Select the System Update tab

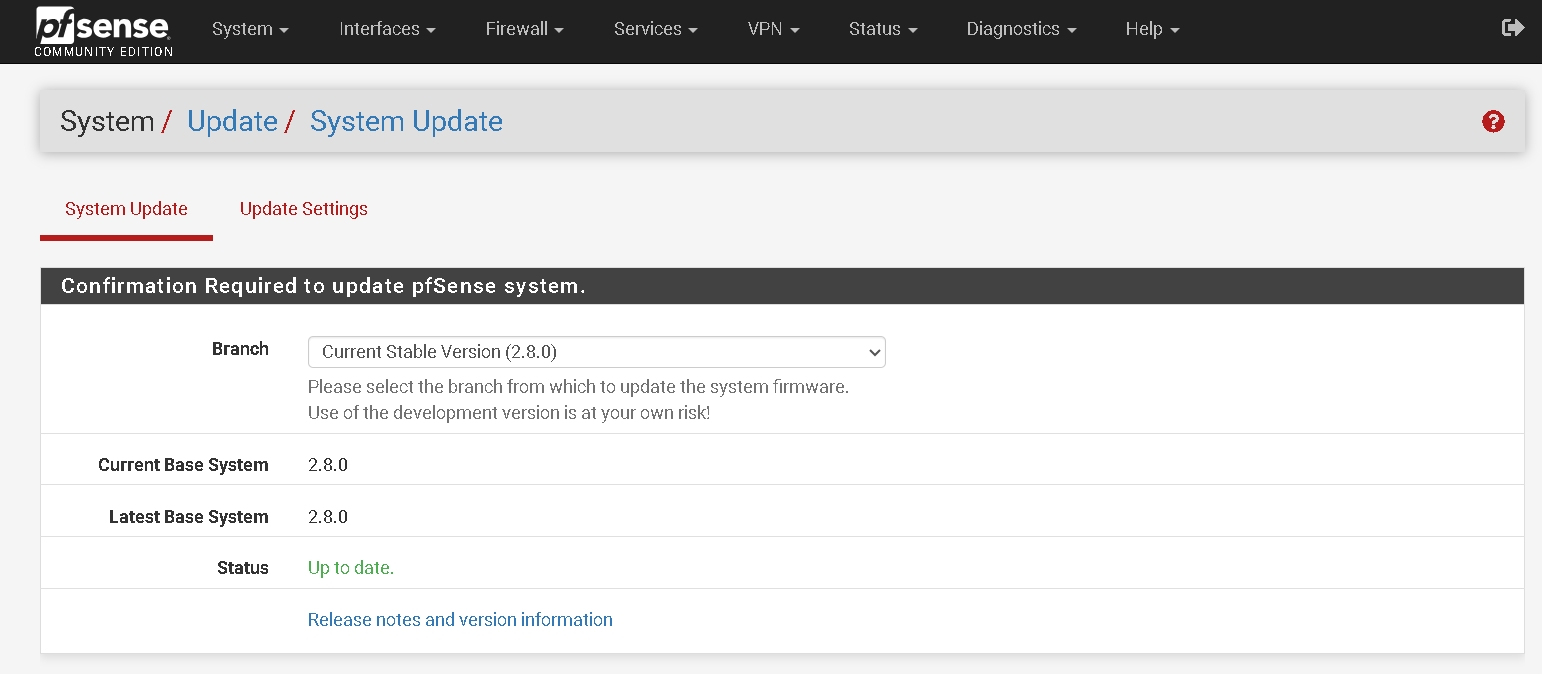pyautogui.click(x=126, y=209)
